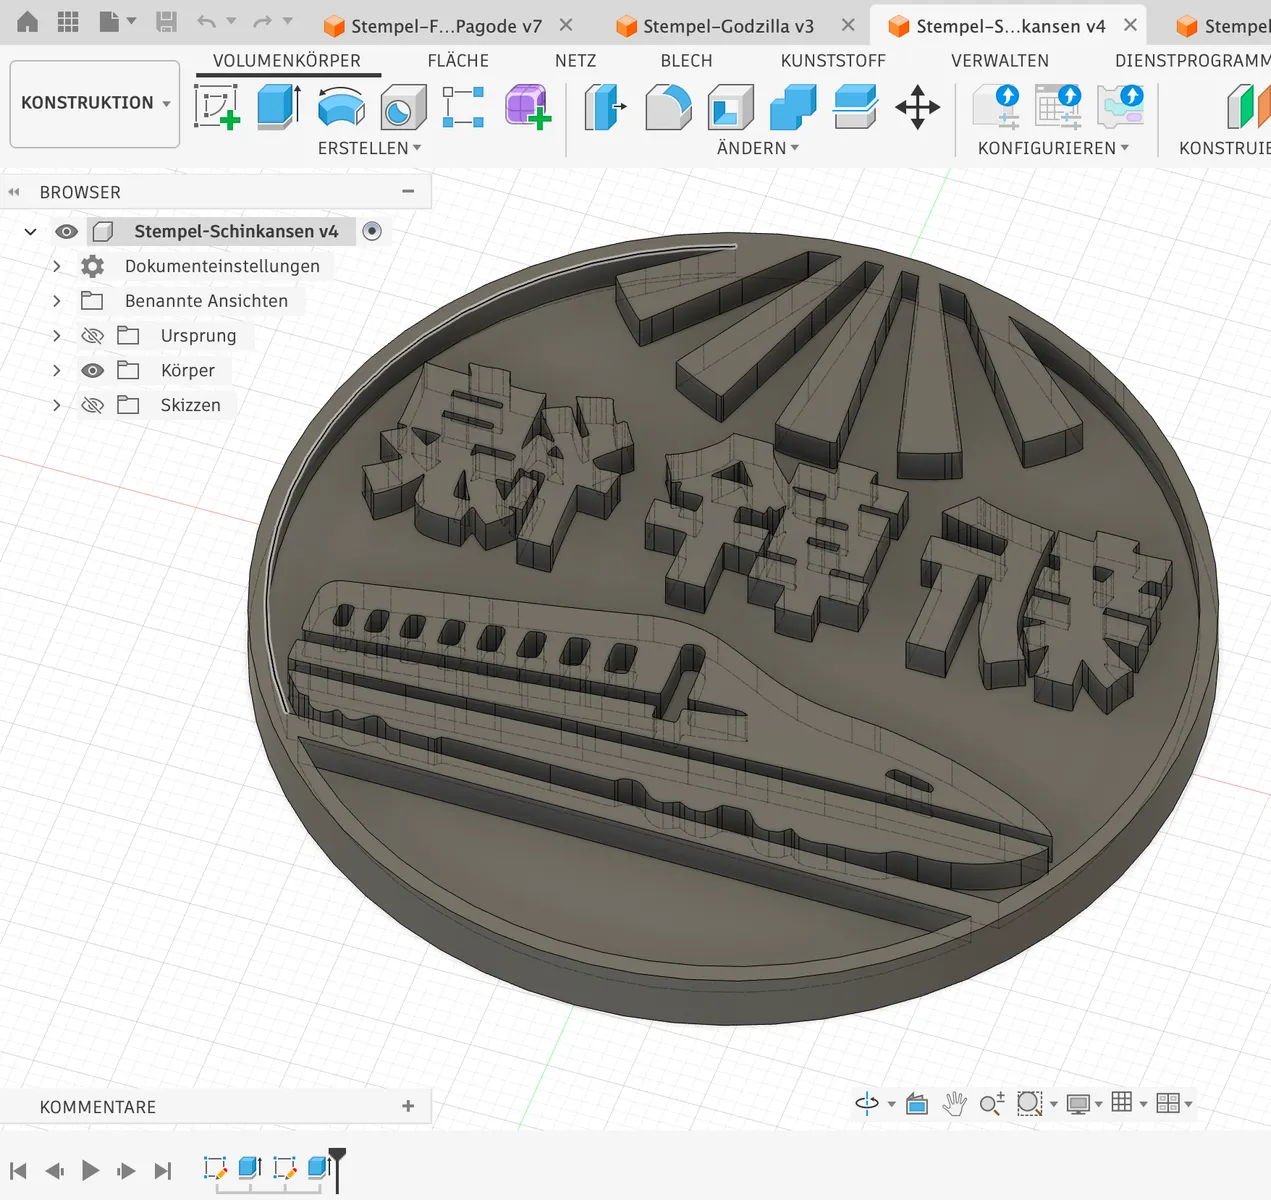Open the ÄNDERN dropdown menu

click(x=758, y=148)
